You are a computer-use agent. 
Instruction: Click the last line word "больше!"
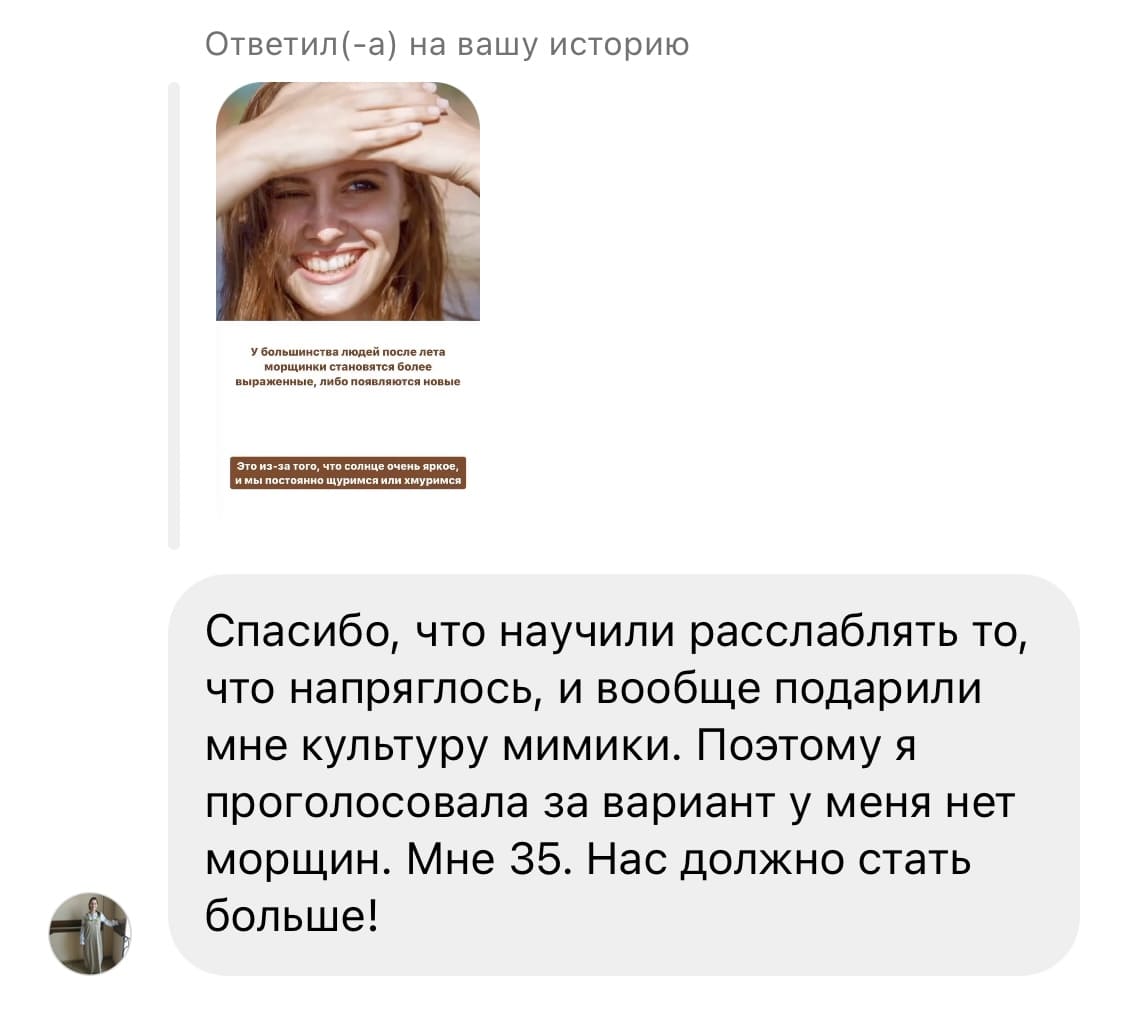(292, 915)
